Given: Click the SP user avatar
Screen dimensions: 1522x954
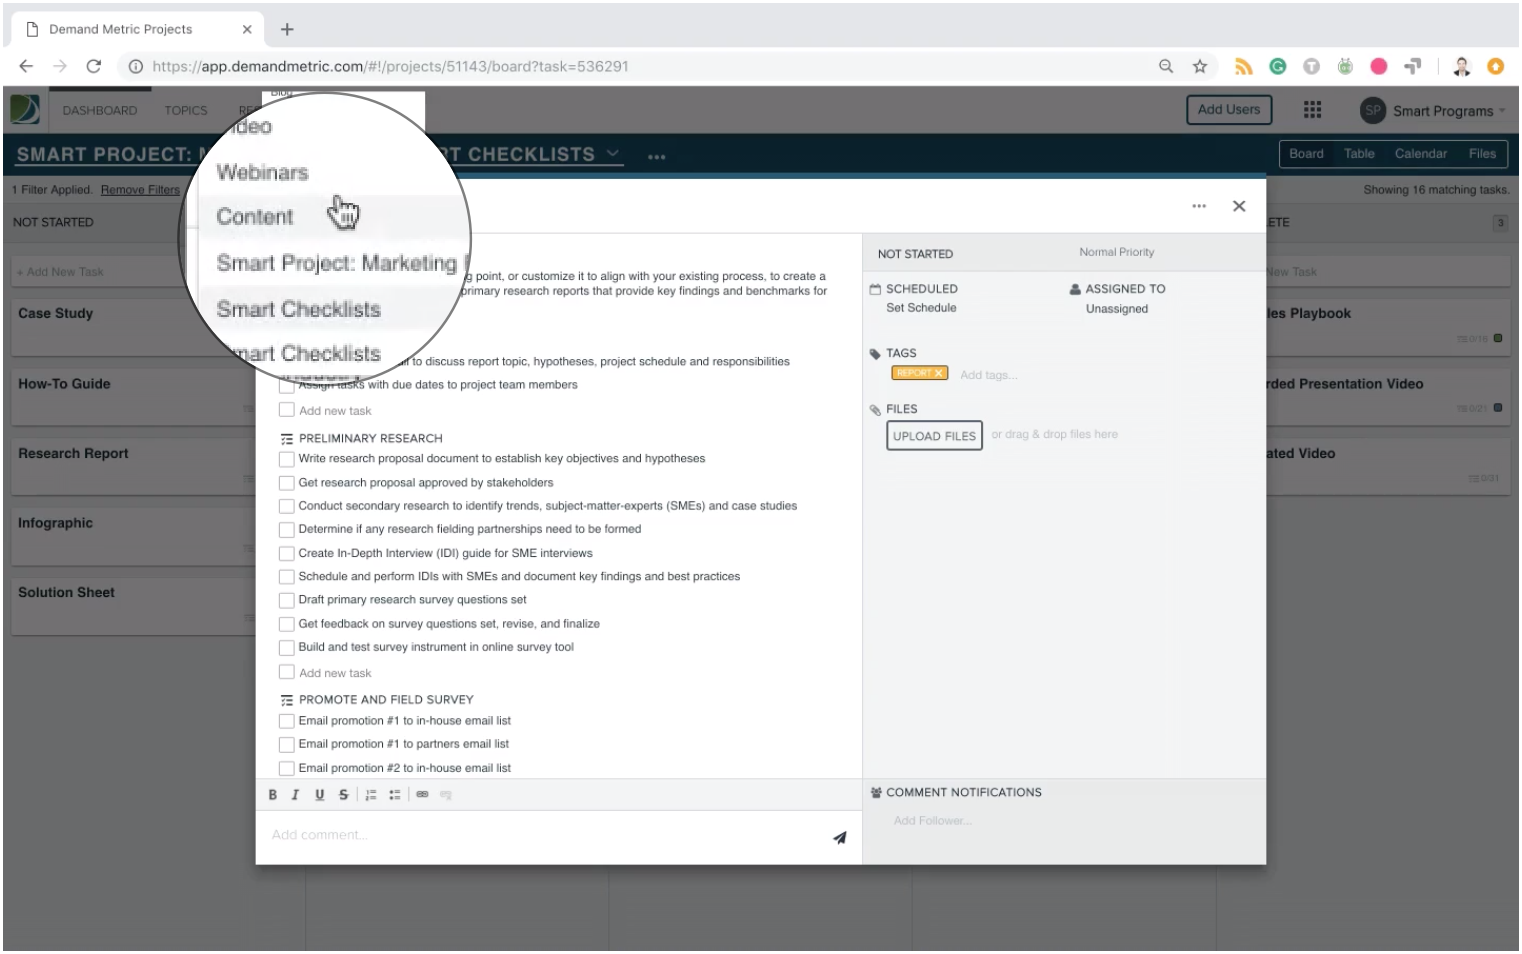Looking at the screenshot, I should tap(1372, 110).
